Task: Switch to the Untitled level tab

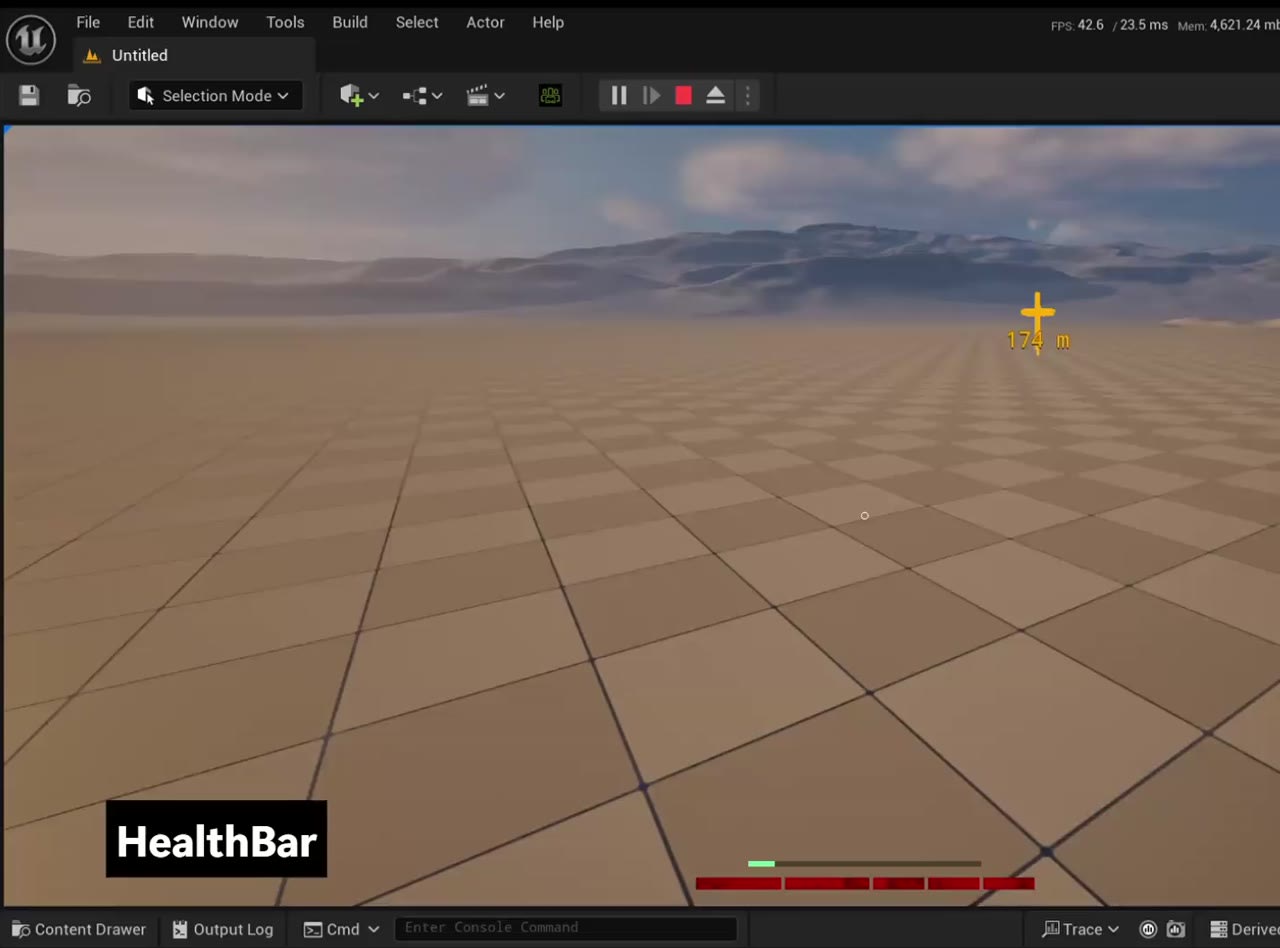Action: (195, 55)
